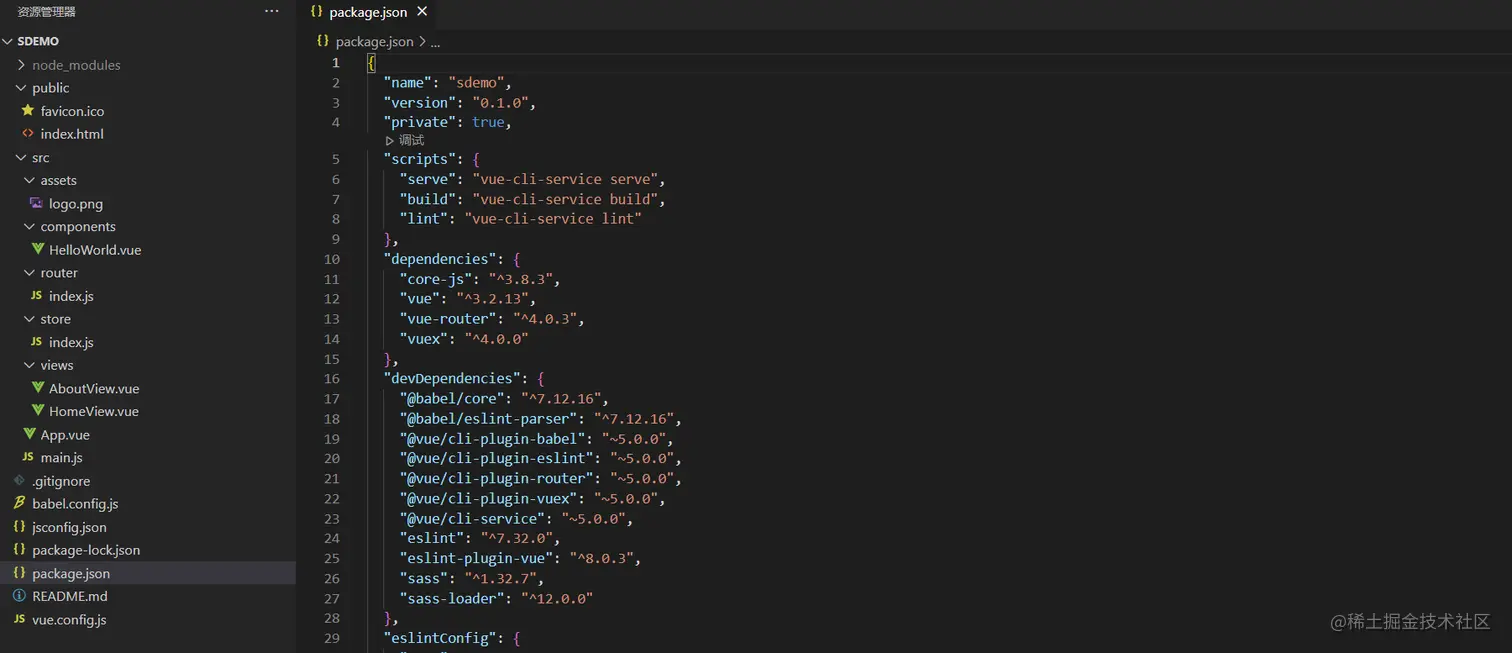This screenshot has width=1512, height=653.
Task: Click the "^1.32.7" sass version value
Action: click(x=500, y=579)
